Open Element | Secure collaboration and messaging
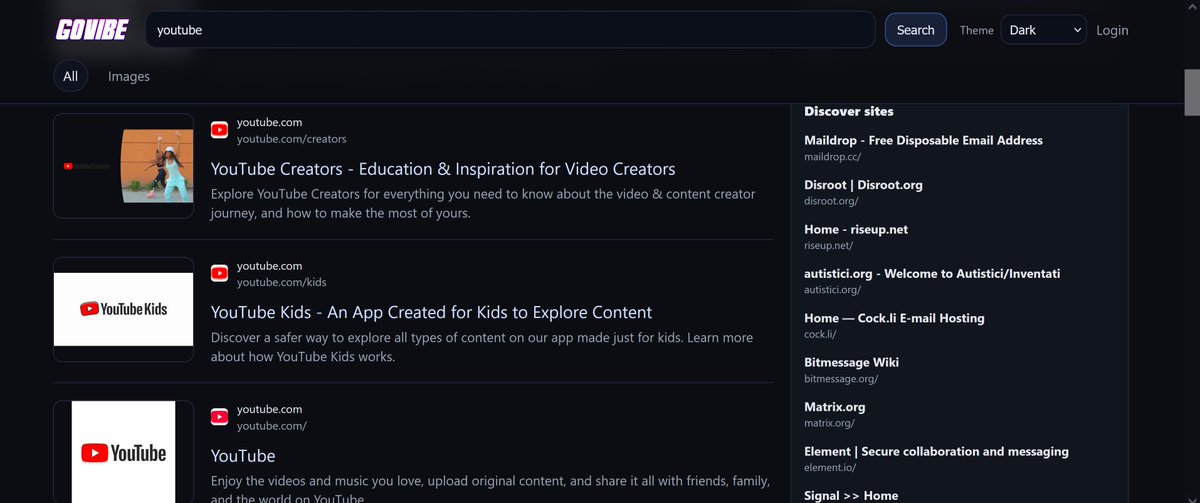 [936, 451]
